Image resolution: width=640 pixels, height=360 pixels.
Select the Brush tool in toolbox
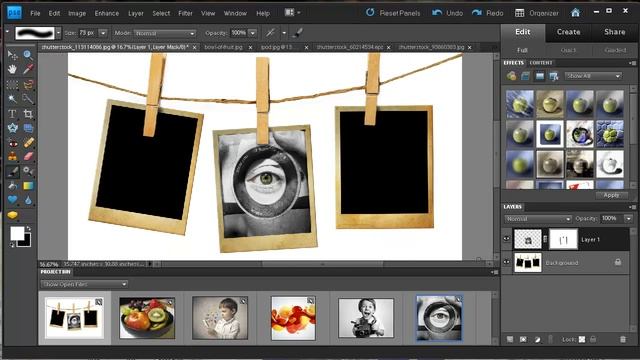click(12, 171)
